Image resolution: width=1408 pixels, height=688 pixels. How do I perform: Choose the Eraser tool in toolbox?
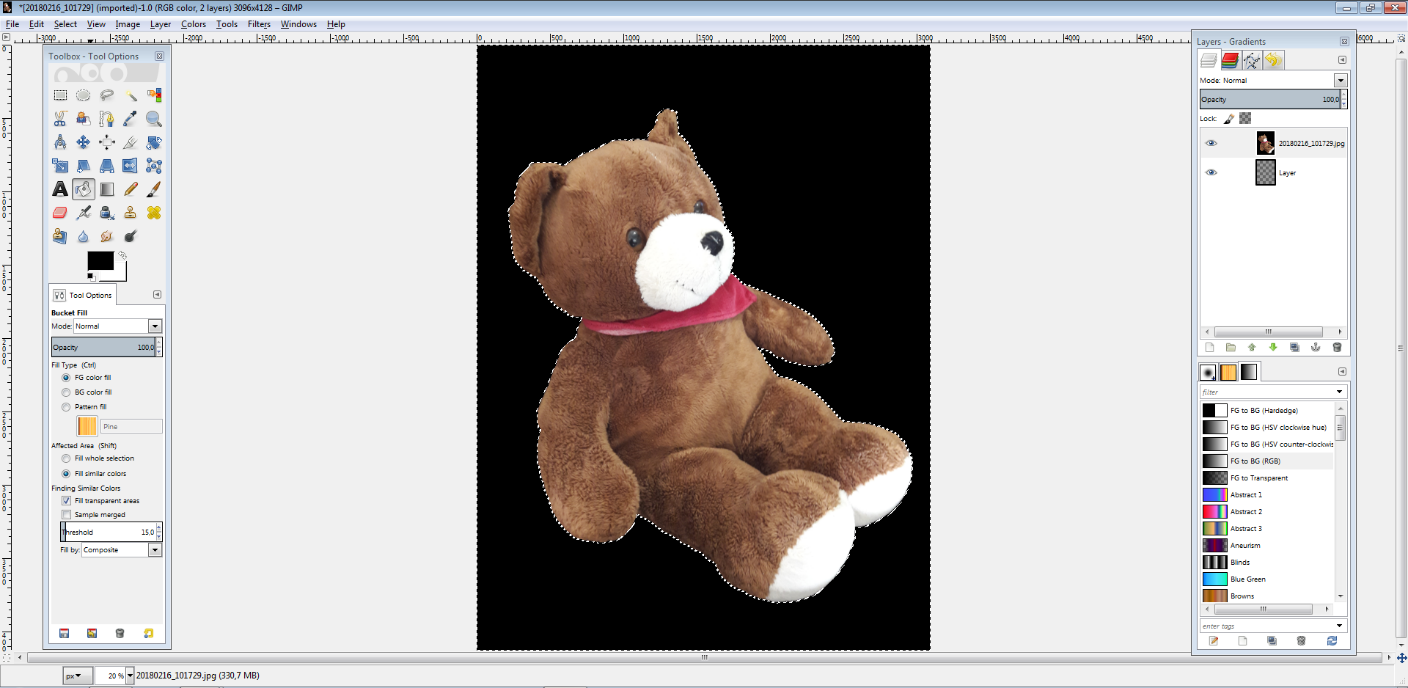[x=60, y=213]
